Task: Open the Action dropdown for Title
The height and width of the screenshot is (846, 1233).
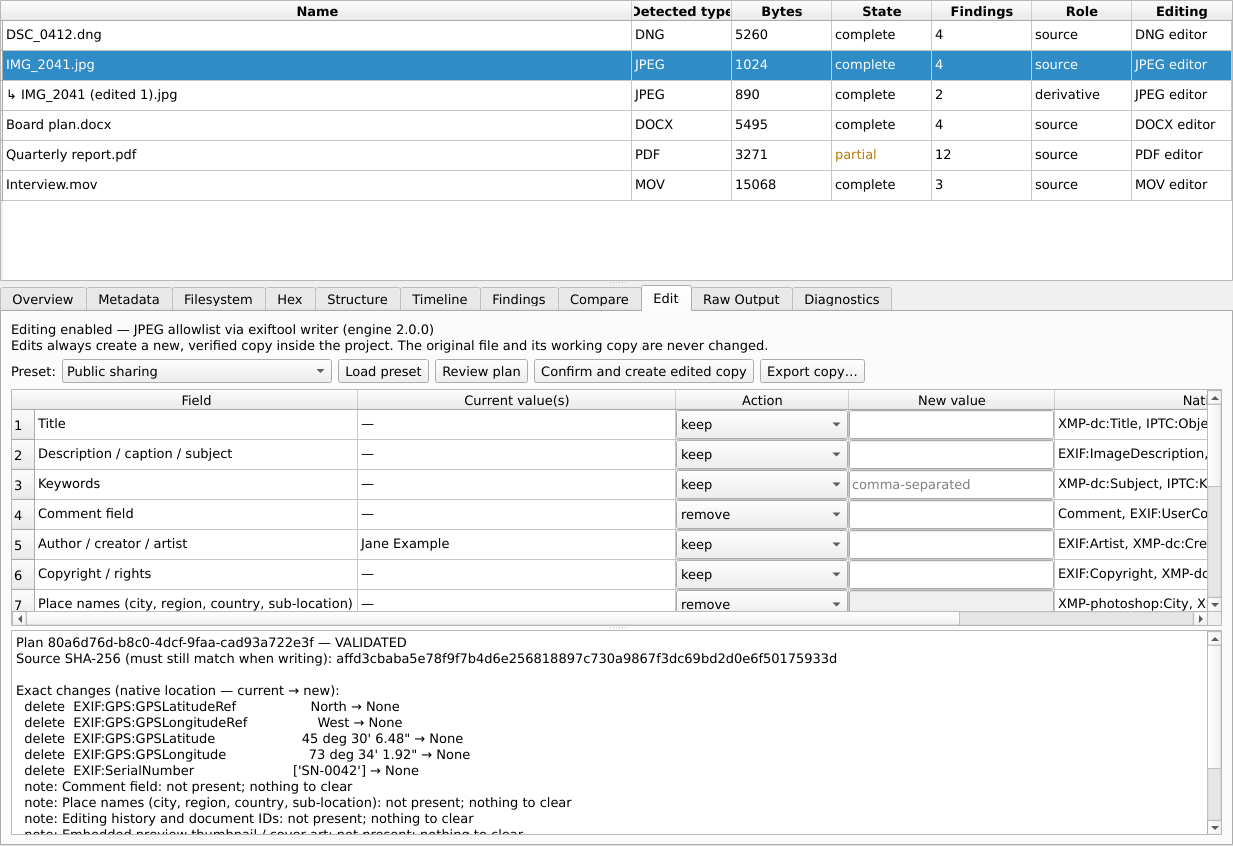Action: pos(761,424)
